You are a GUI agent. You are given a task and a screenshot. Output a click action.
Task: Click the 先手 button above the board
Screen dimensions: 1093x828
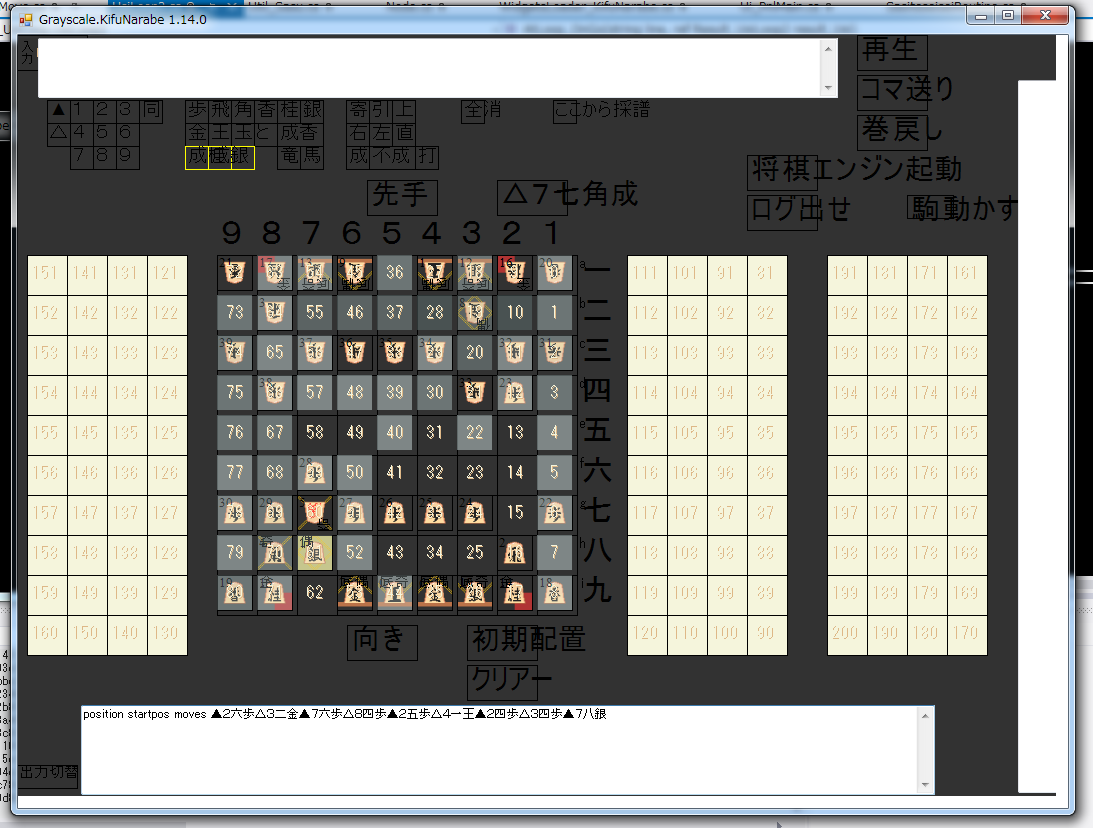click(402, 197)
